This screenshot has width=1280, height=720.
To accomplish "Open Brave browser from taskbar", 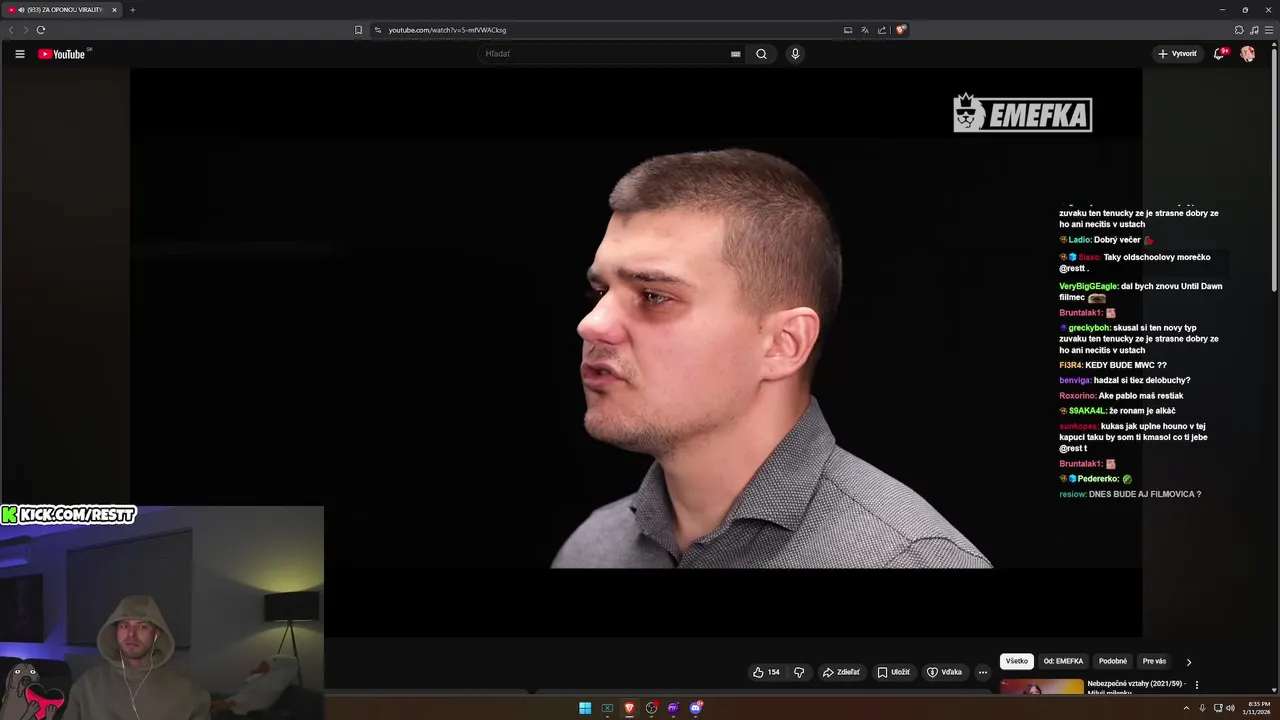I will point(629,708).
